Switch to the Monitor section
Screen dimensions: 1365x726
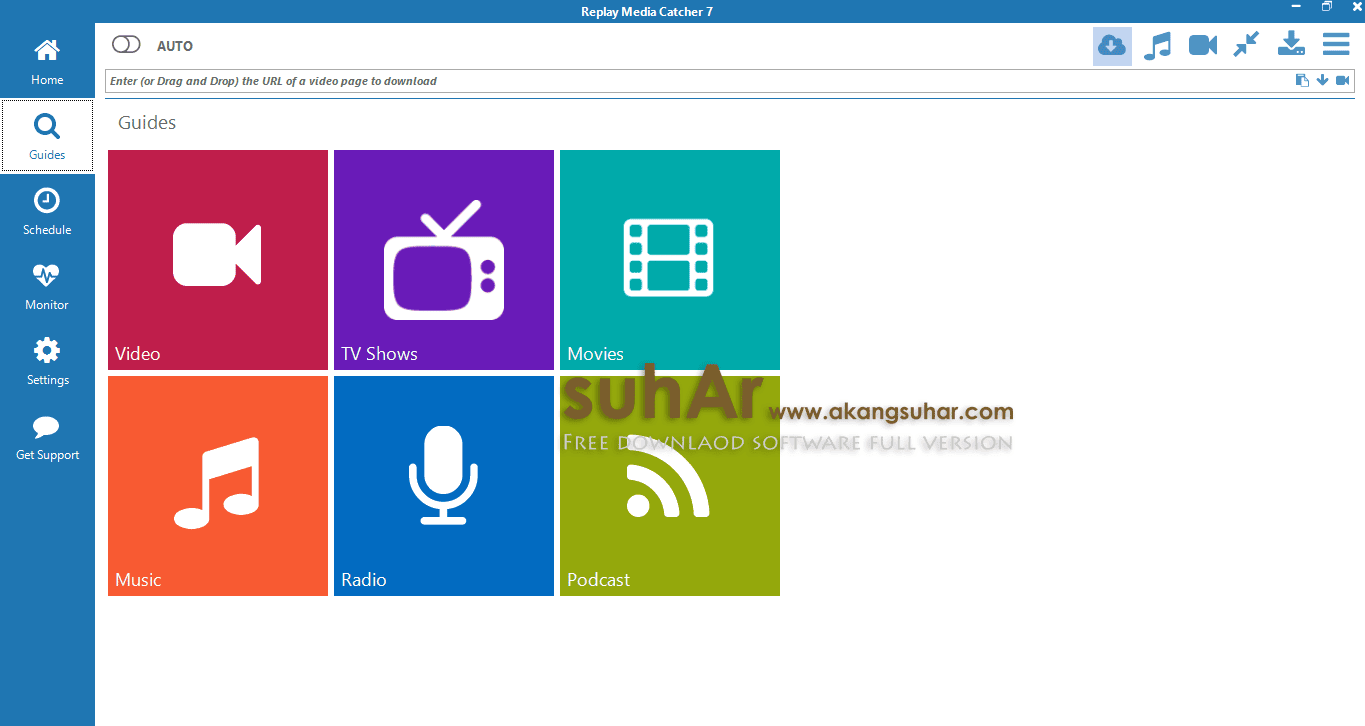pyautogui.click(x=47, y=287)
